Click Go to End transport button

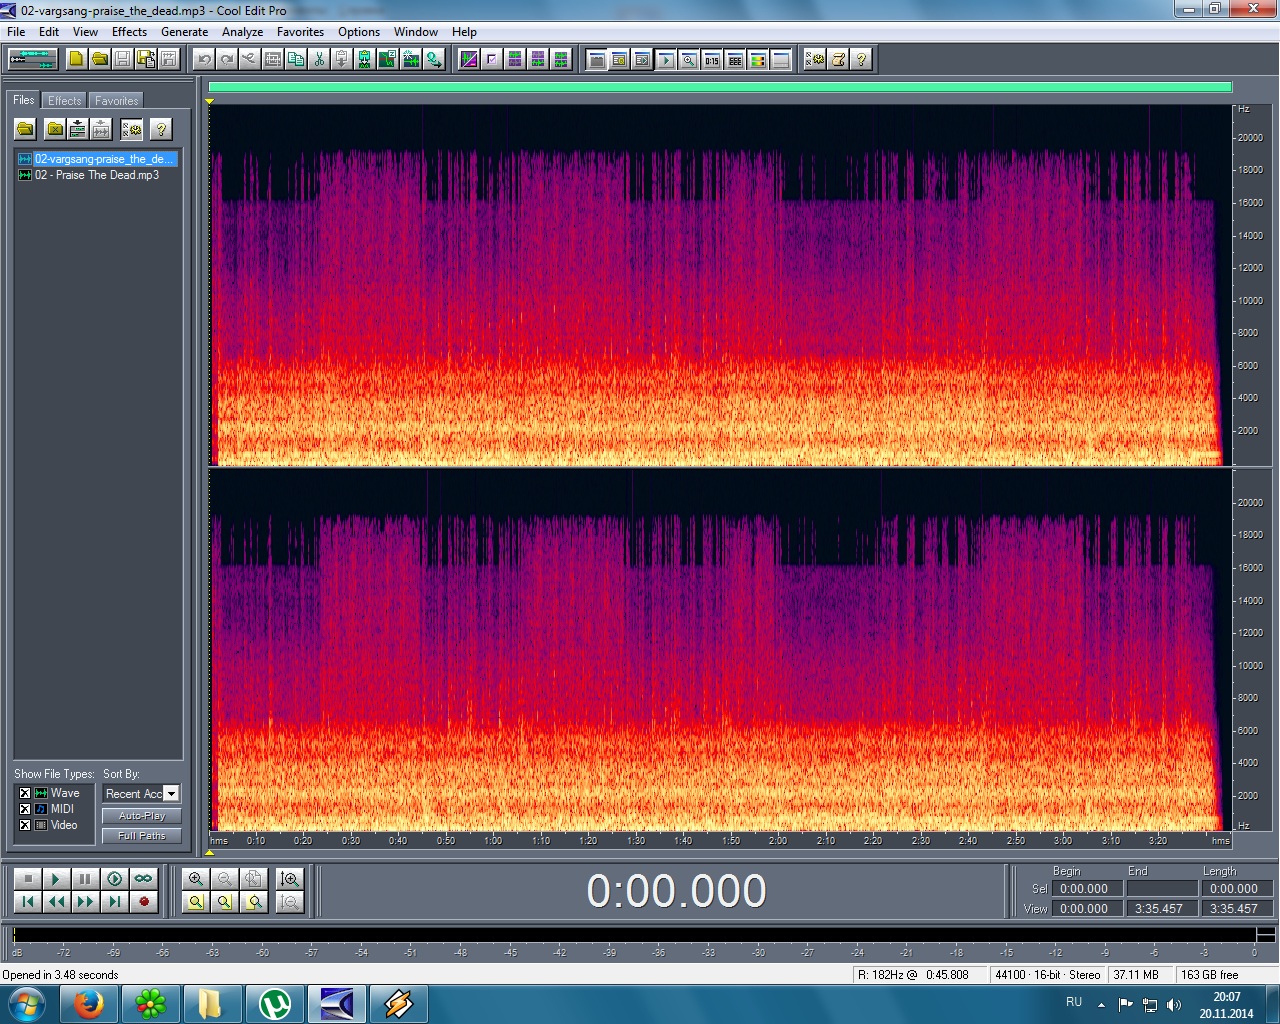(x=115, y=902)
